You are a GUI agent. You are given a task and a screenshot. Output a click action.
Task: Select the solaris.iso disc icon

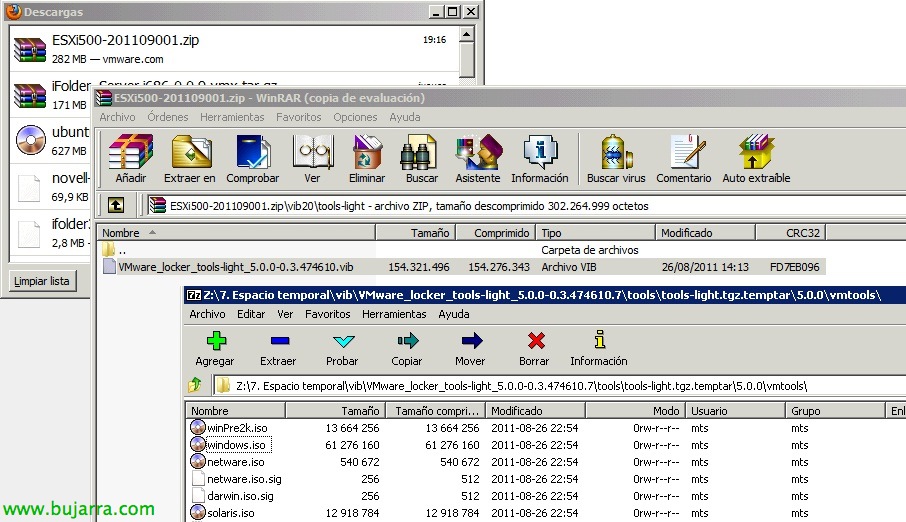[198, 512]
